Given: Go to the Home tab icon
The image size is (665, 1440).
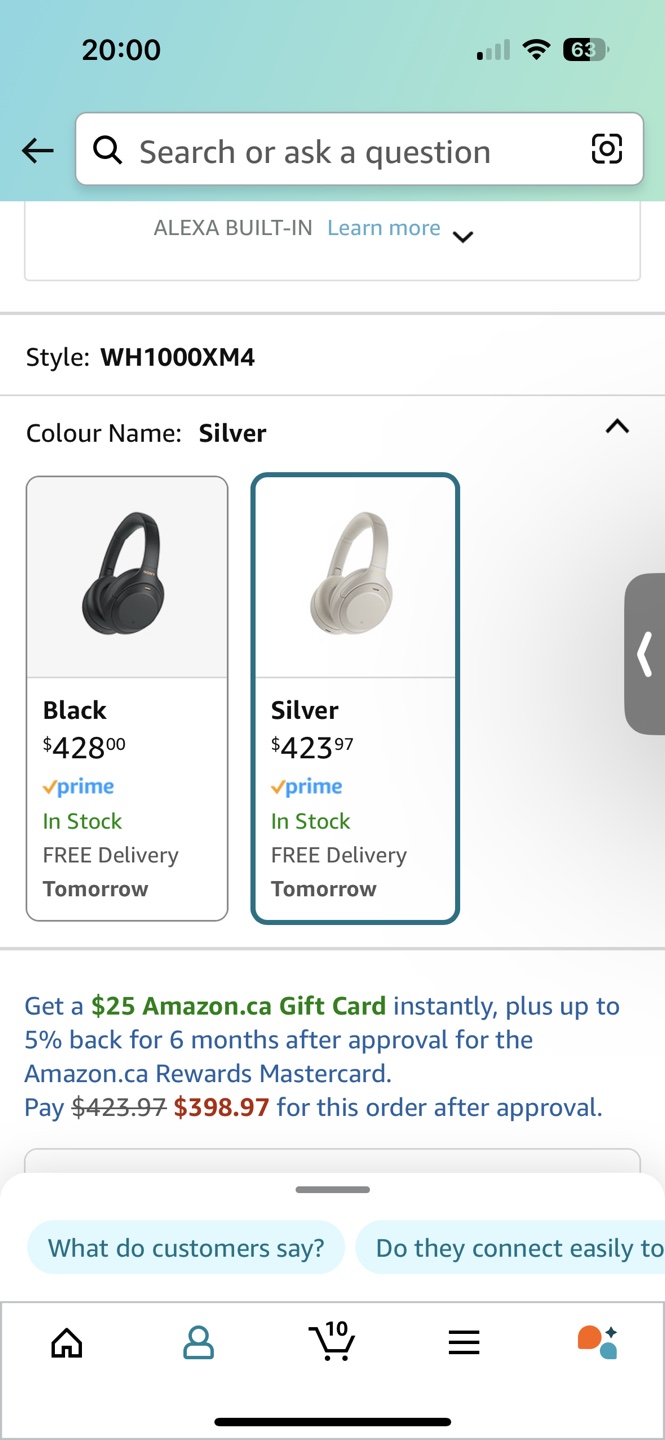Looking at the screenshot, I should (67, 1342).
